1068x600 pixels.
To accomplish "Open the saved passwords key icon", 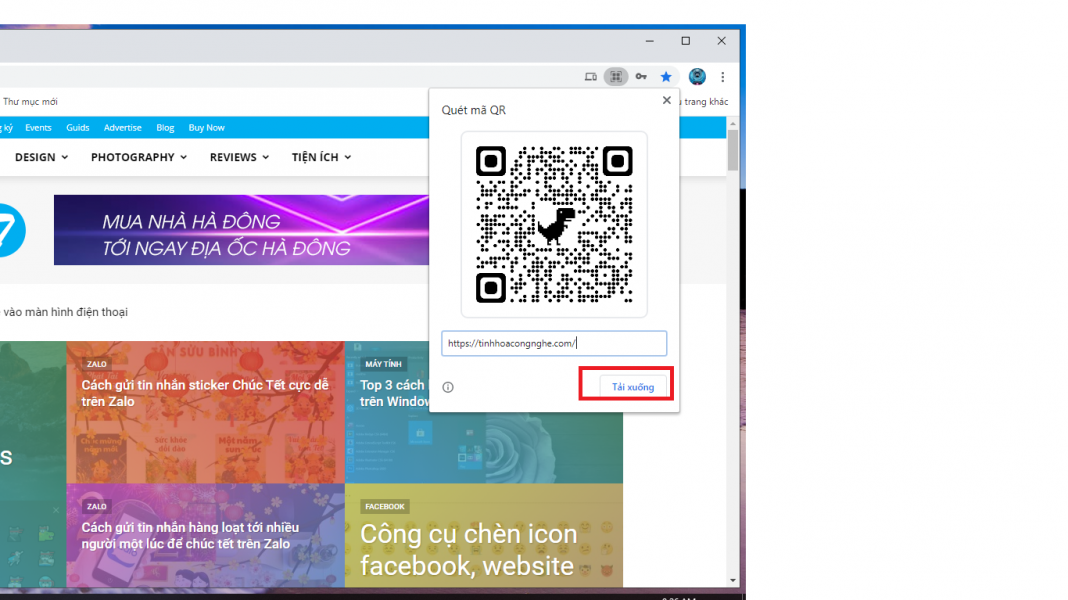I will pyautogui.click(x=641, y=77).
